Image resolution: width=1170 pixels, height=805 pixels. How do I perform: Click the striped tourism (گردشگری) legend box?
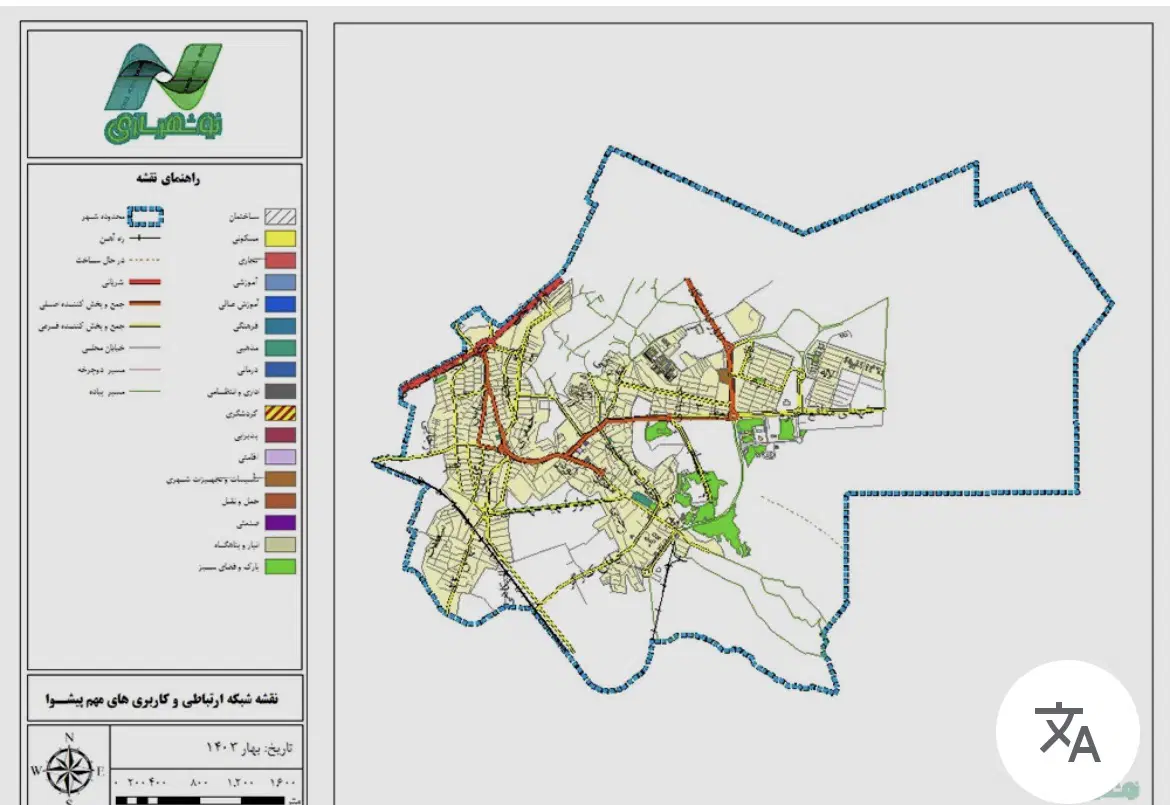[x=281, y=413]
